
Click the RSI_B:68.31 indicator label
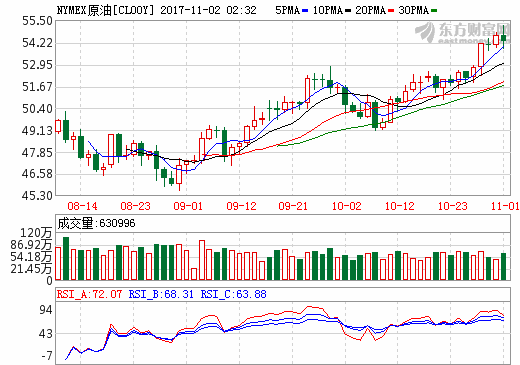pyautogui.click(x=161, y=294)
